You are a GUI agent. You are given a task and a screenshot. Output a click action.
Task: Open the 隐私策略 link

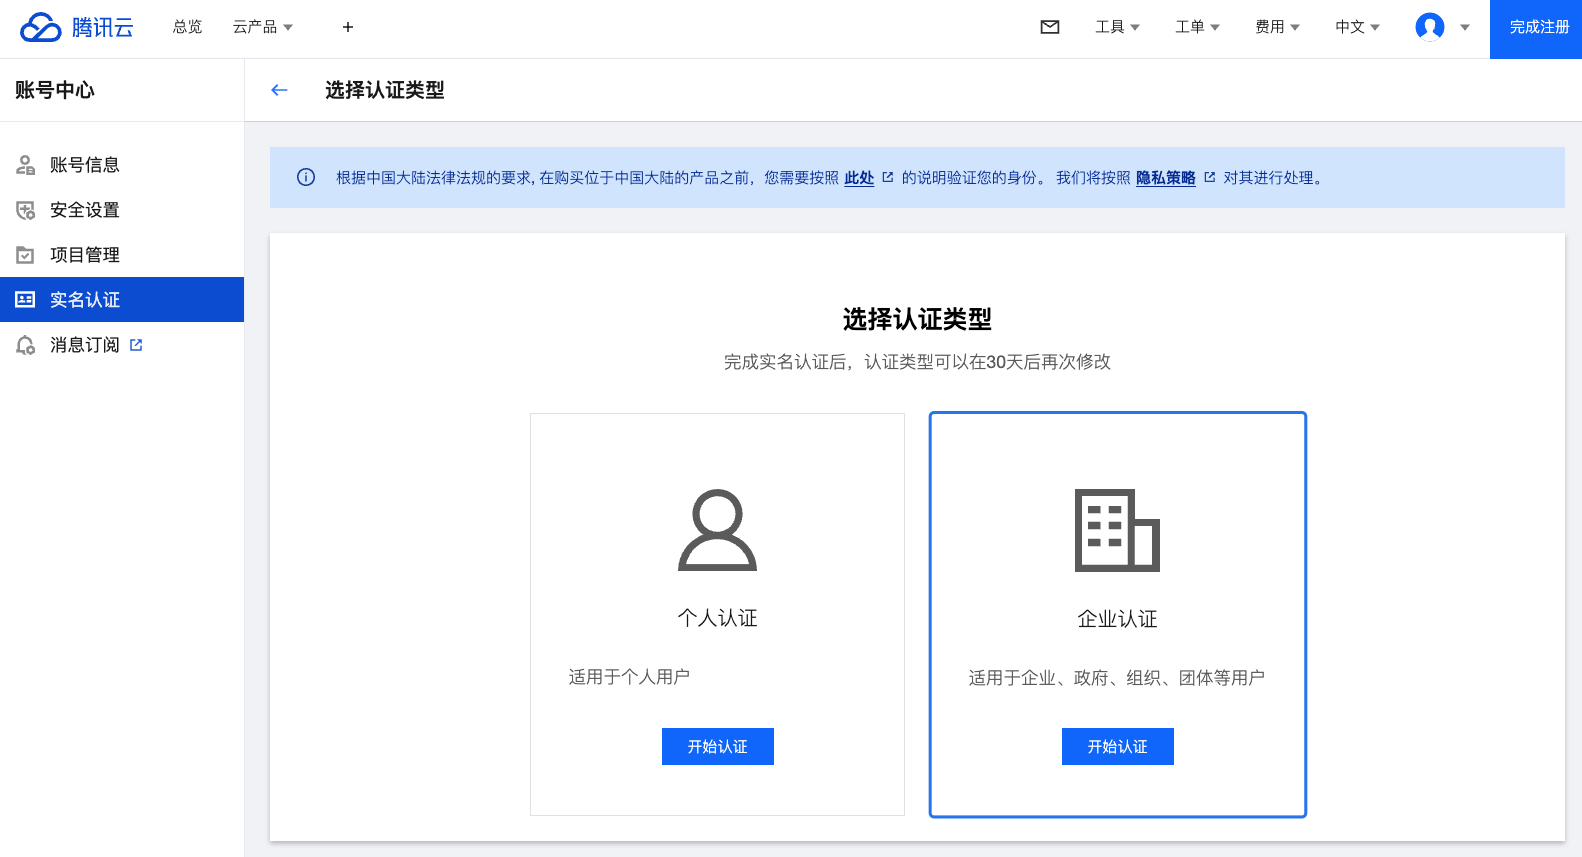(1166, 178)
